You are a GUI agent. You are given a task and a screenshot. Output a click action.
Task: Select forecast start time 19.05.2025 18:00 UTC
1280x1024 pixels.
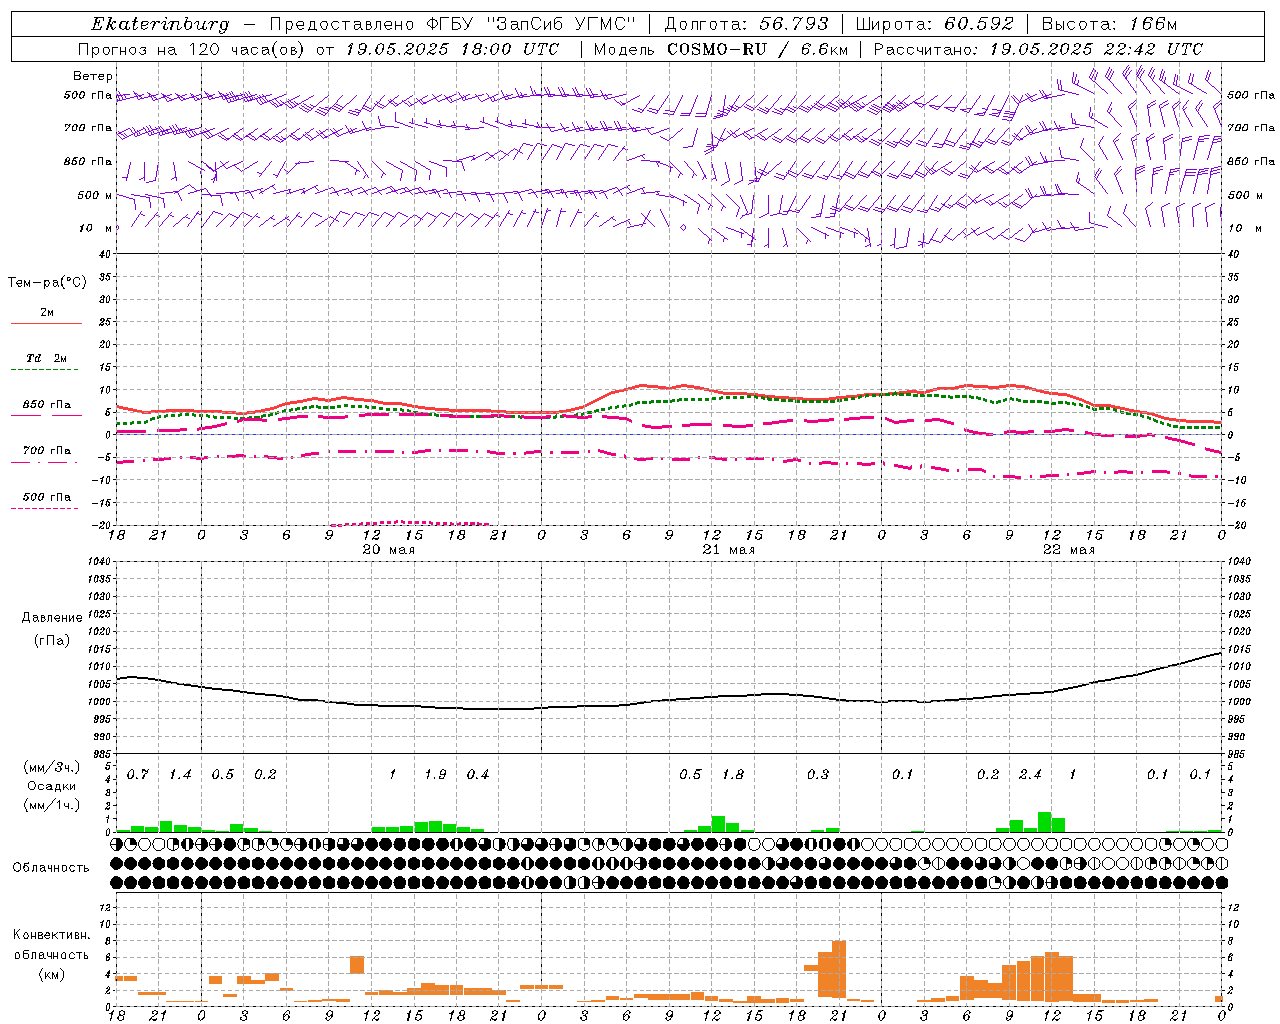[x=451, y=49]
